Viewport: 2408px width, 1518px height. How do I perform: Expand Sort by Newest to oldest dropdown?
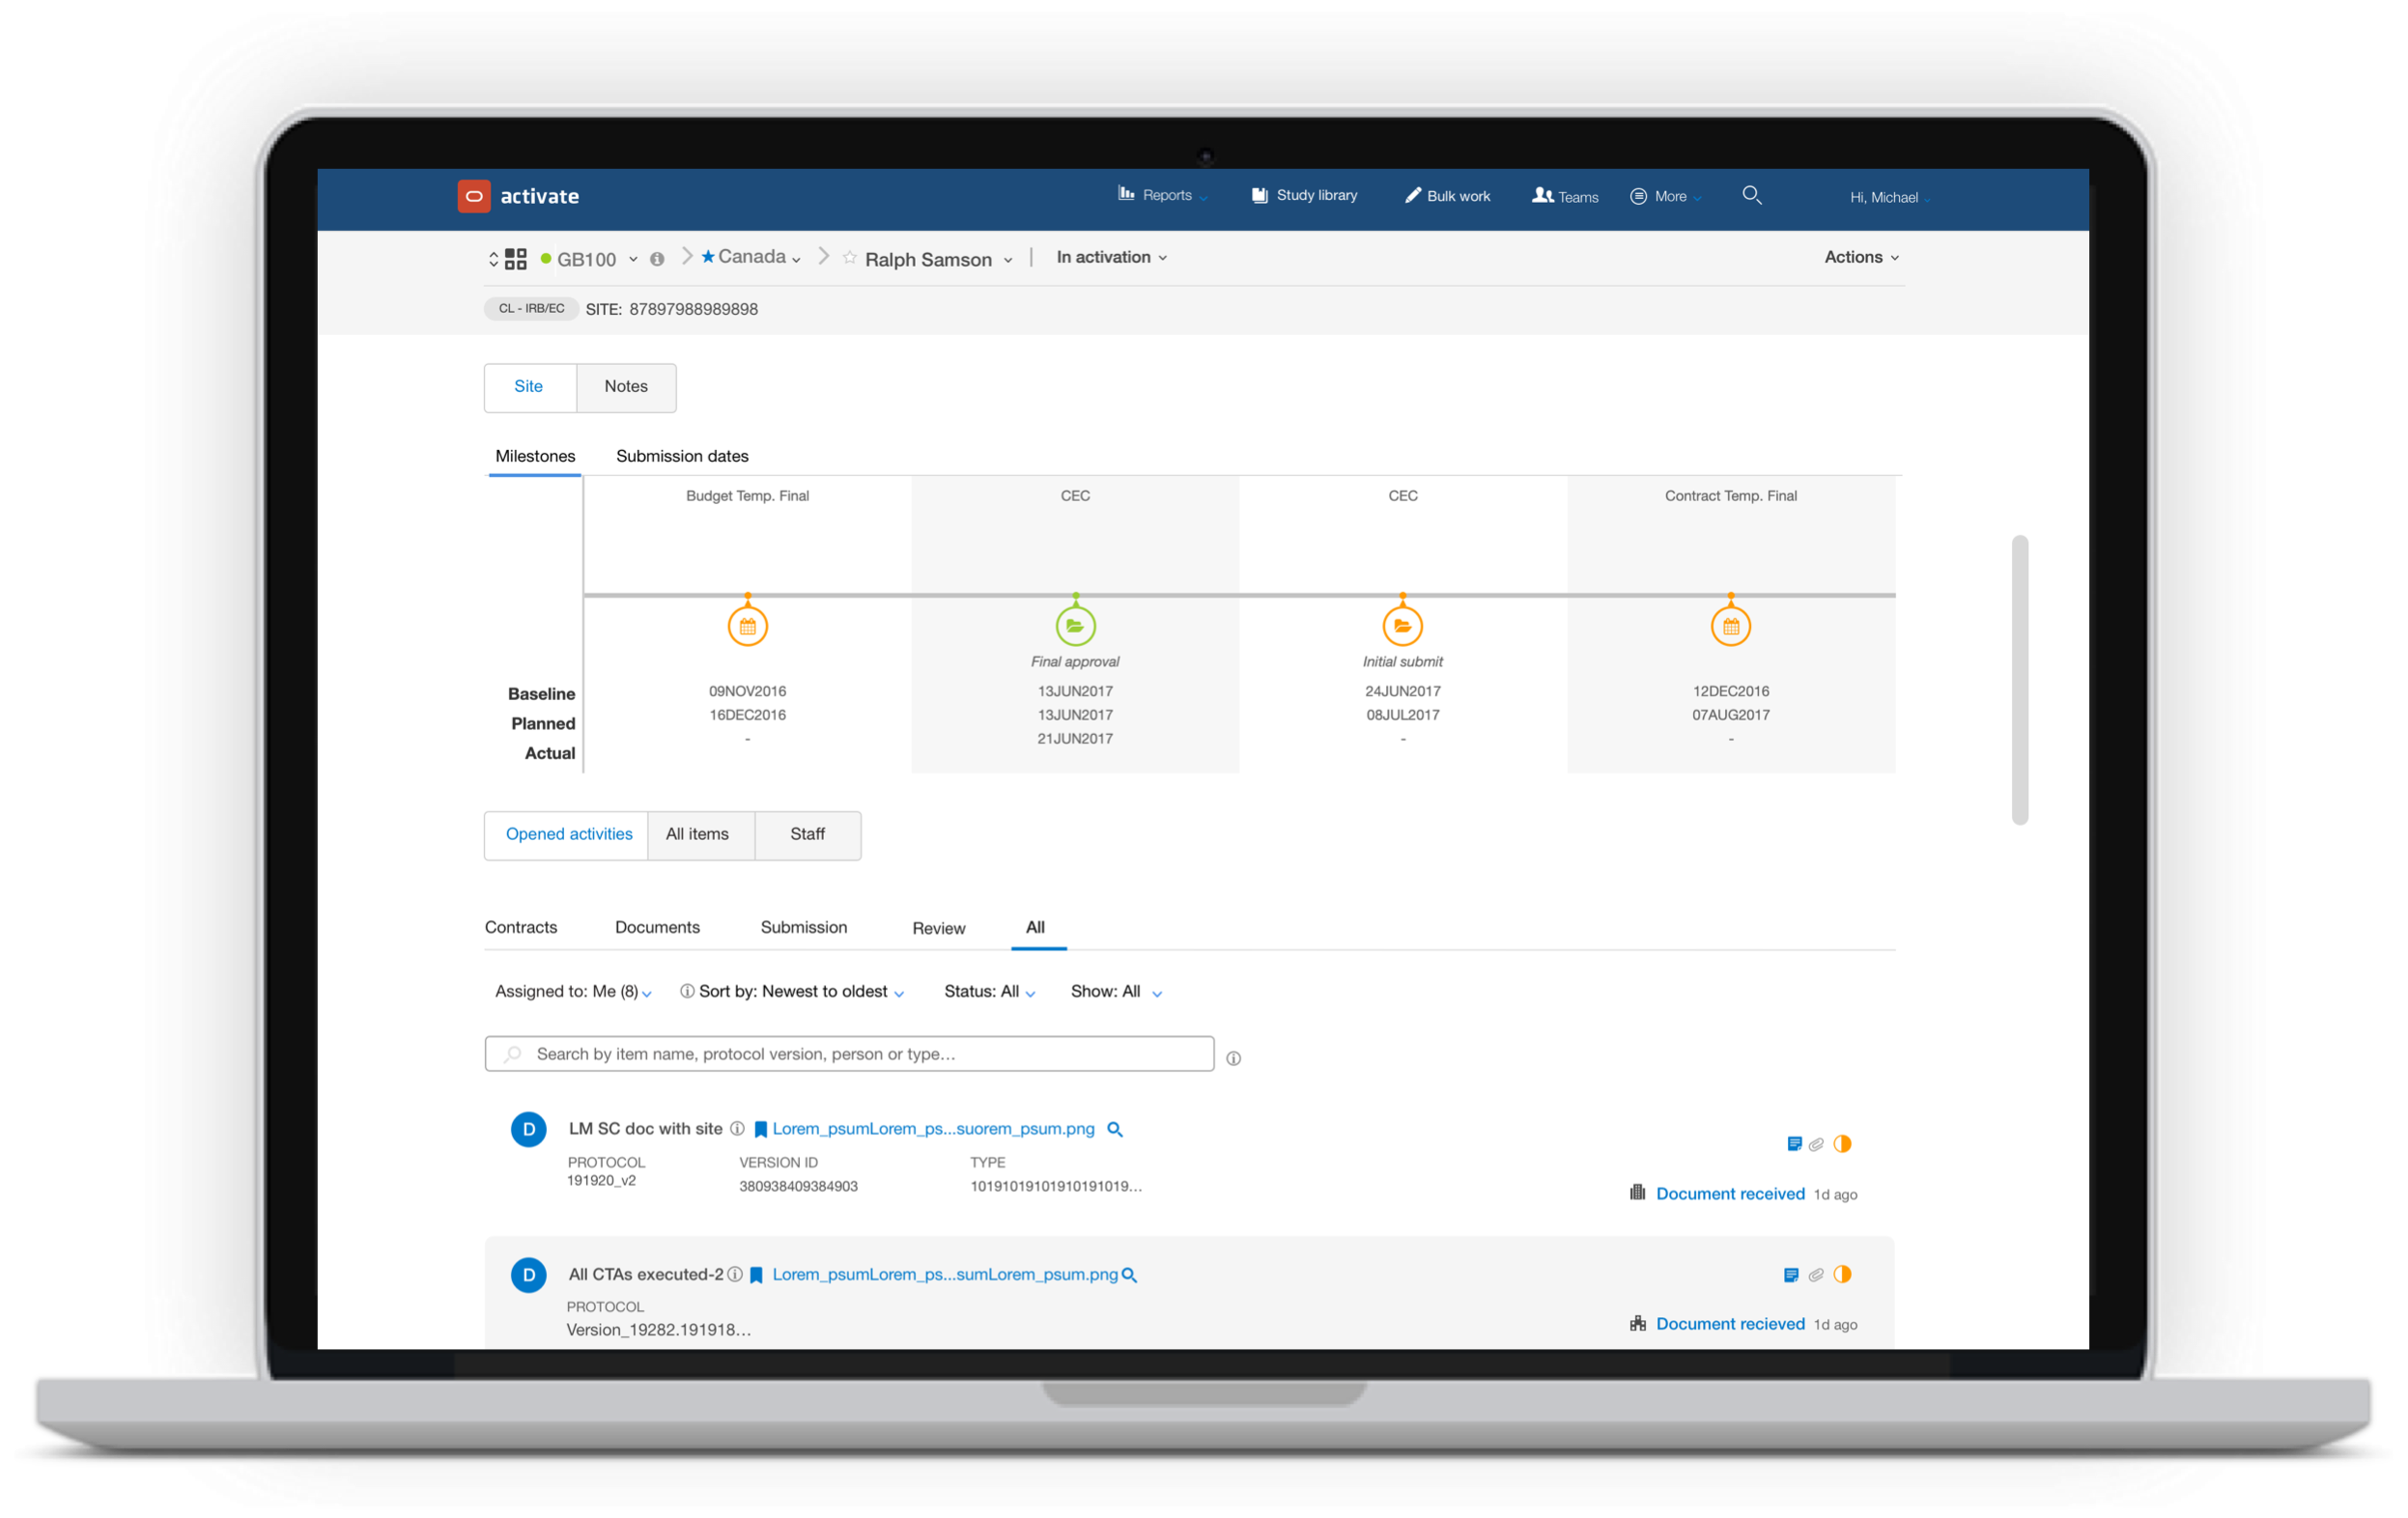pyautogui.click(x=800, y=992)
